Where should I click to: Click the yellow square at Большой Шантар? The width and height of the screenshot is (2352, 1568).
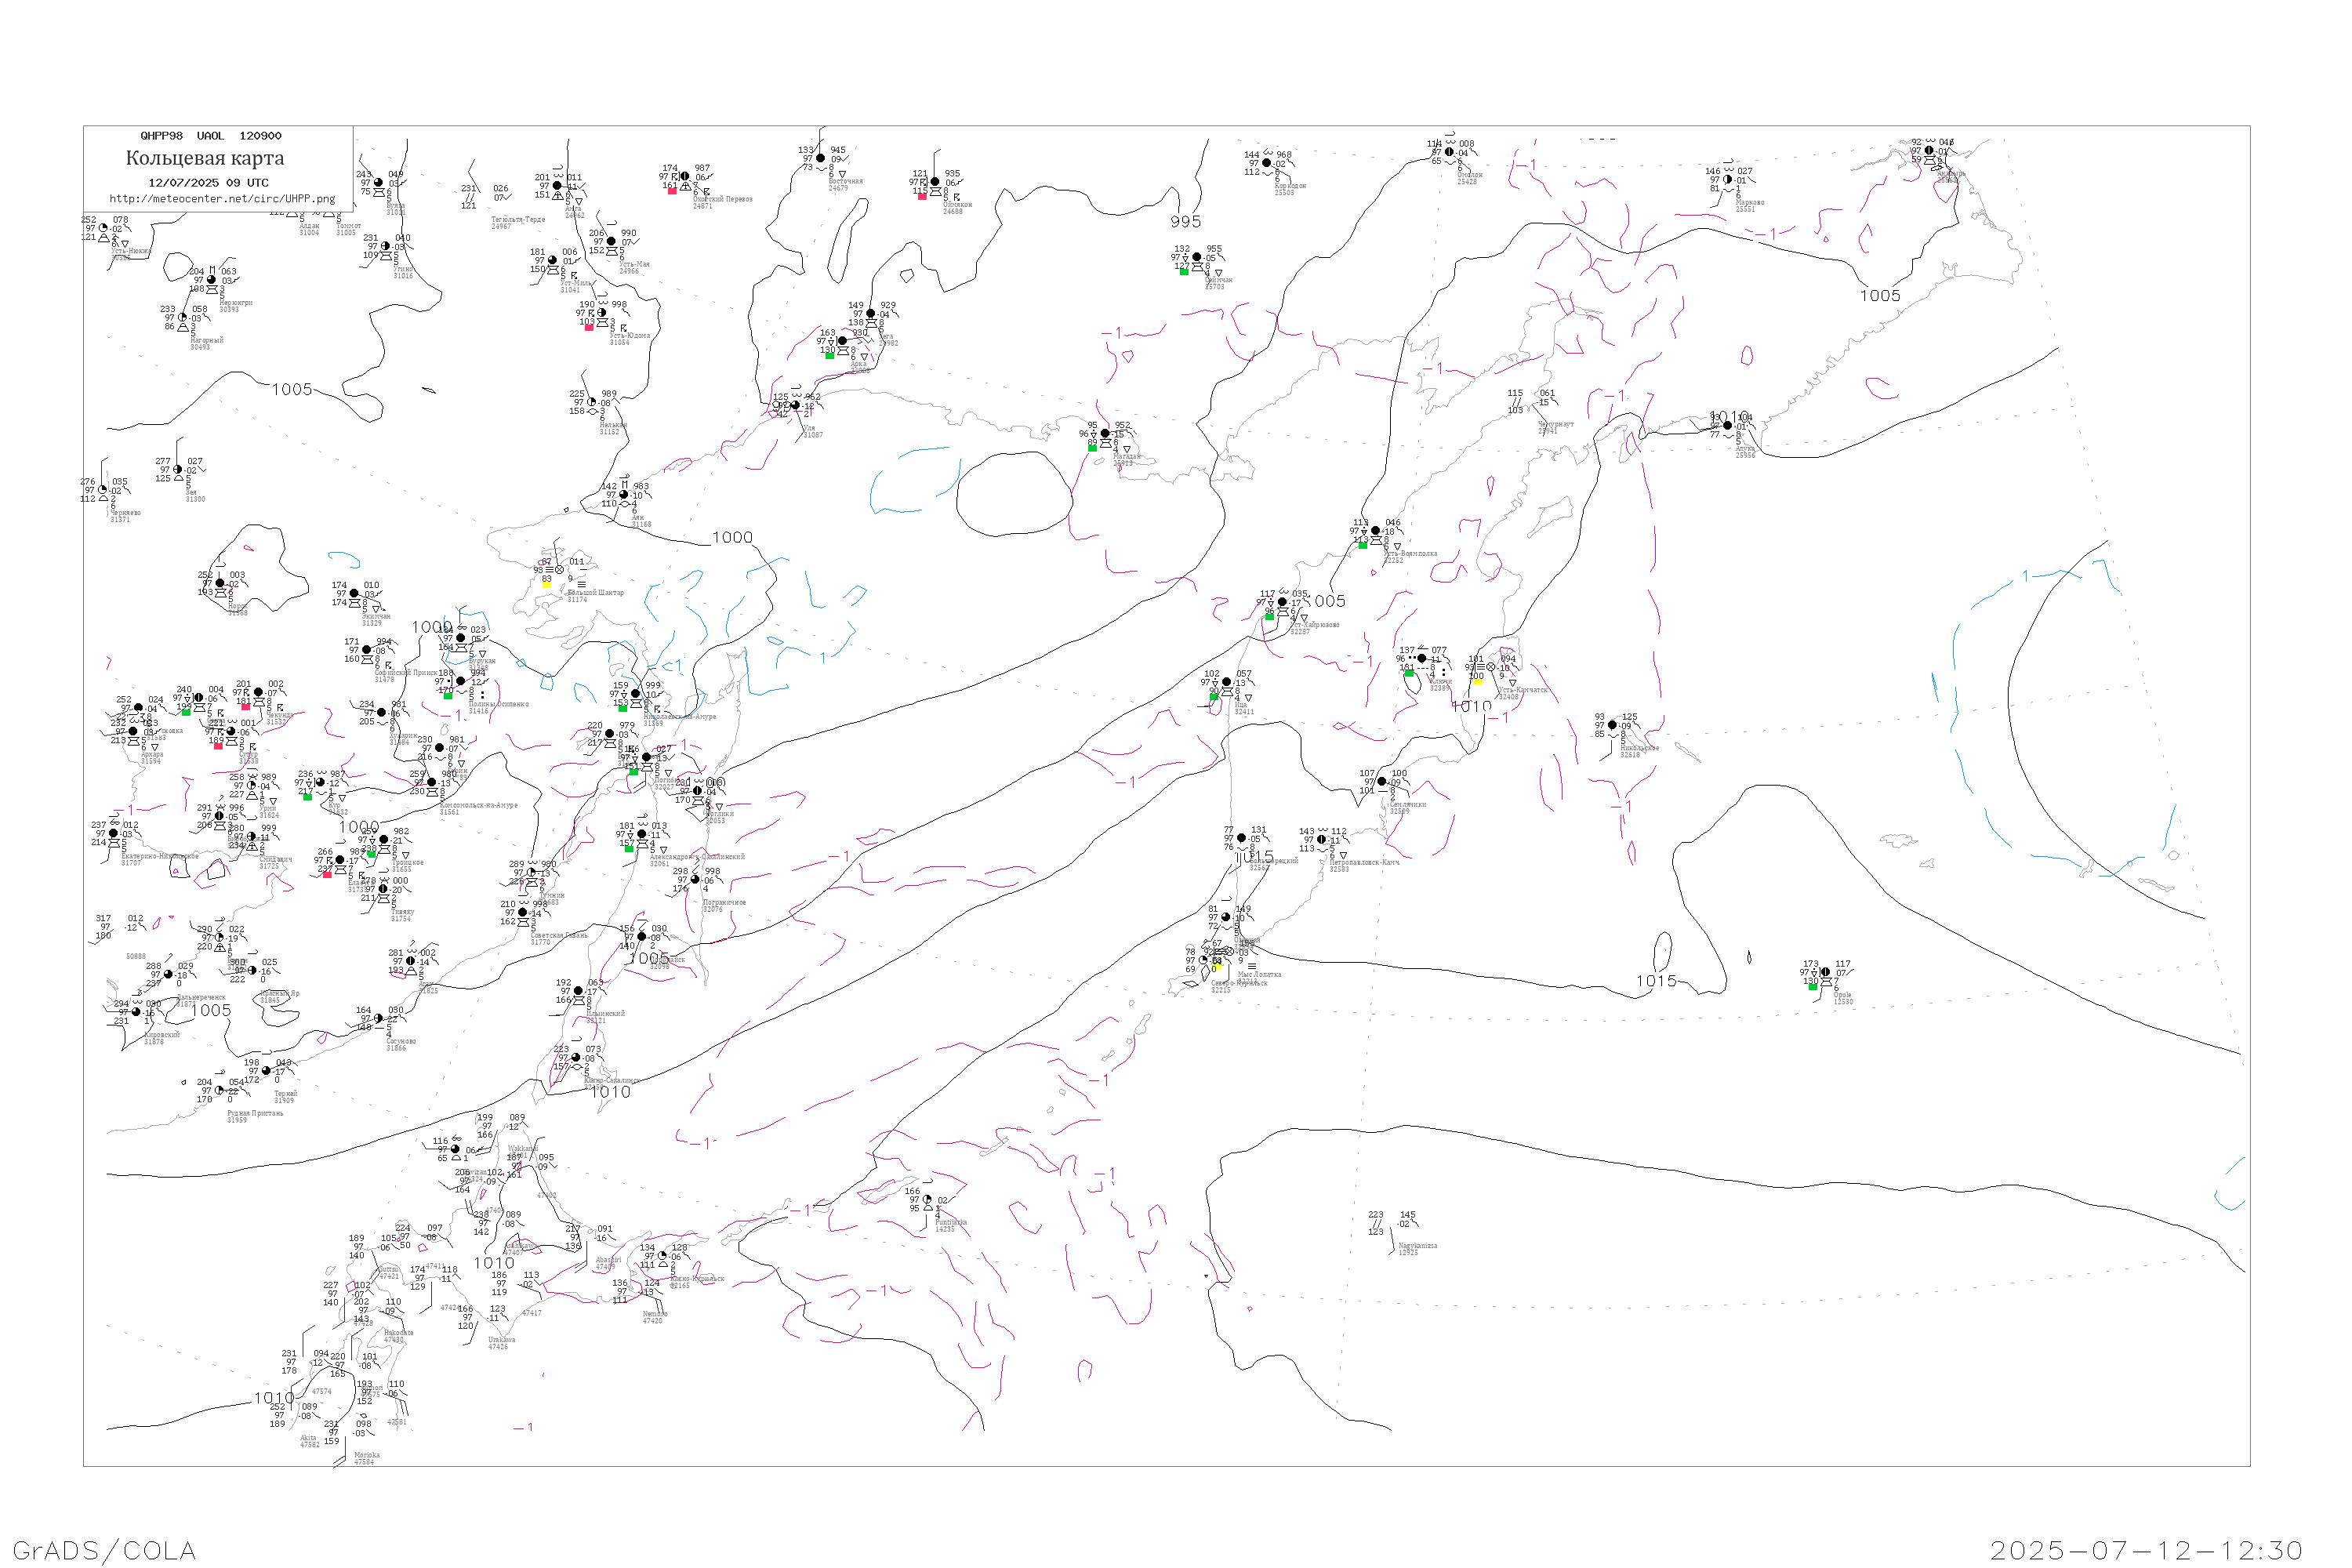tap(547, 583)
